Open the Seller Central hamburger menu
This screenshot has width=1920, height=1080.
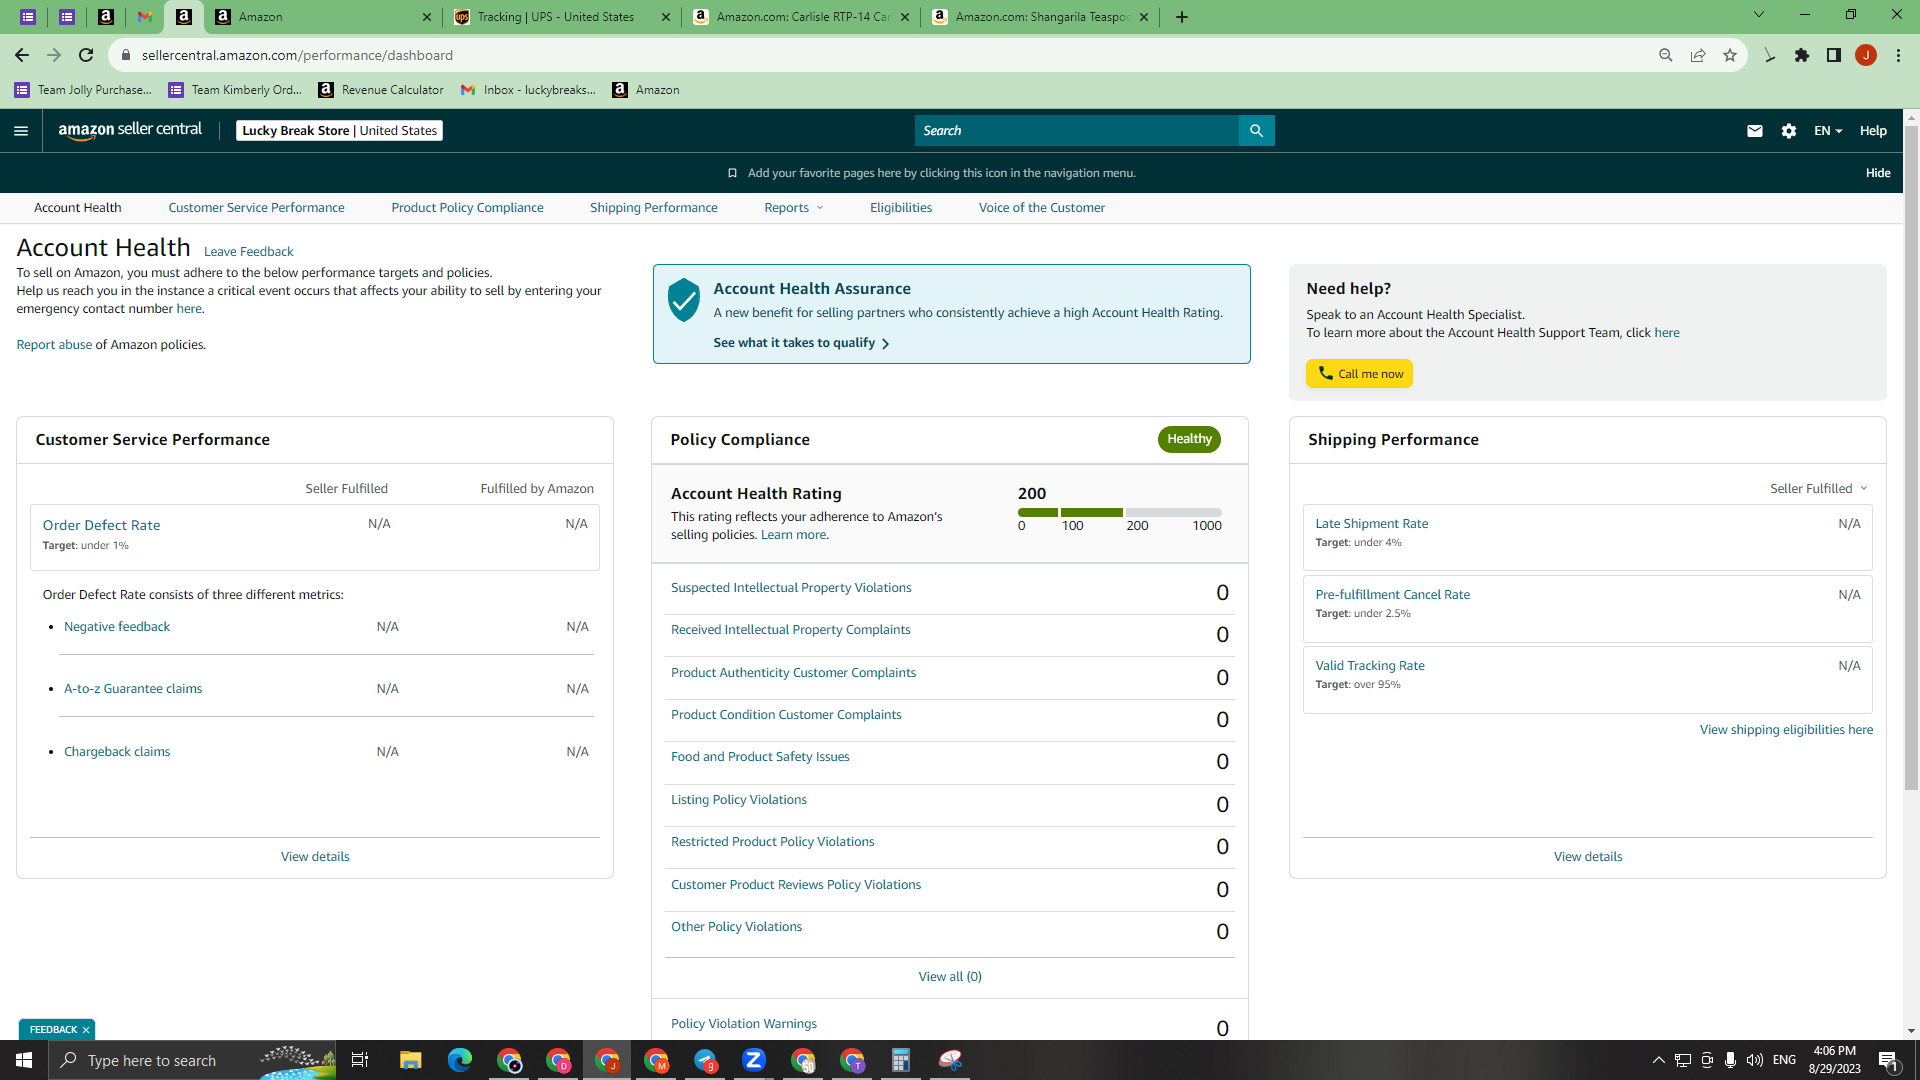click(21, 131)
